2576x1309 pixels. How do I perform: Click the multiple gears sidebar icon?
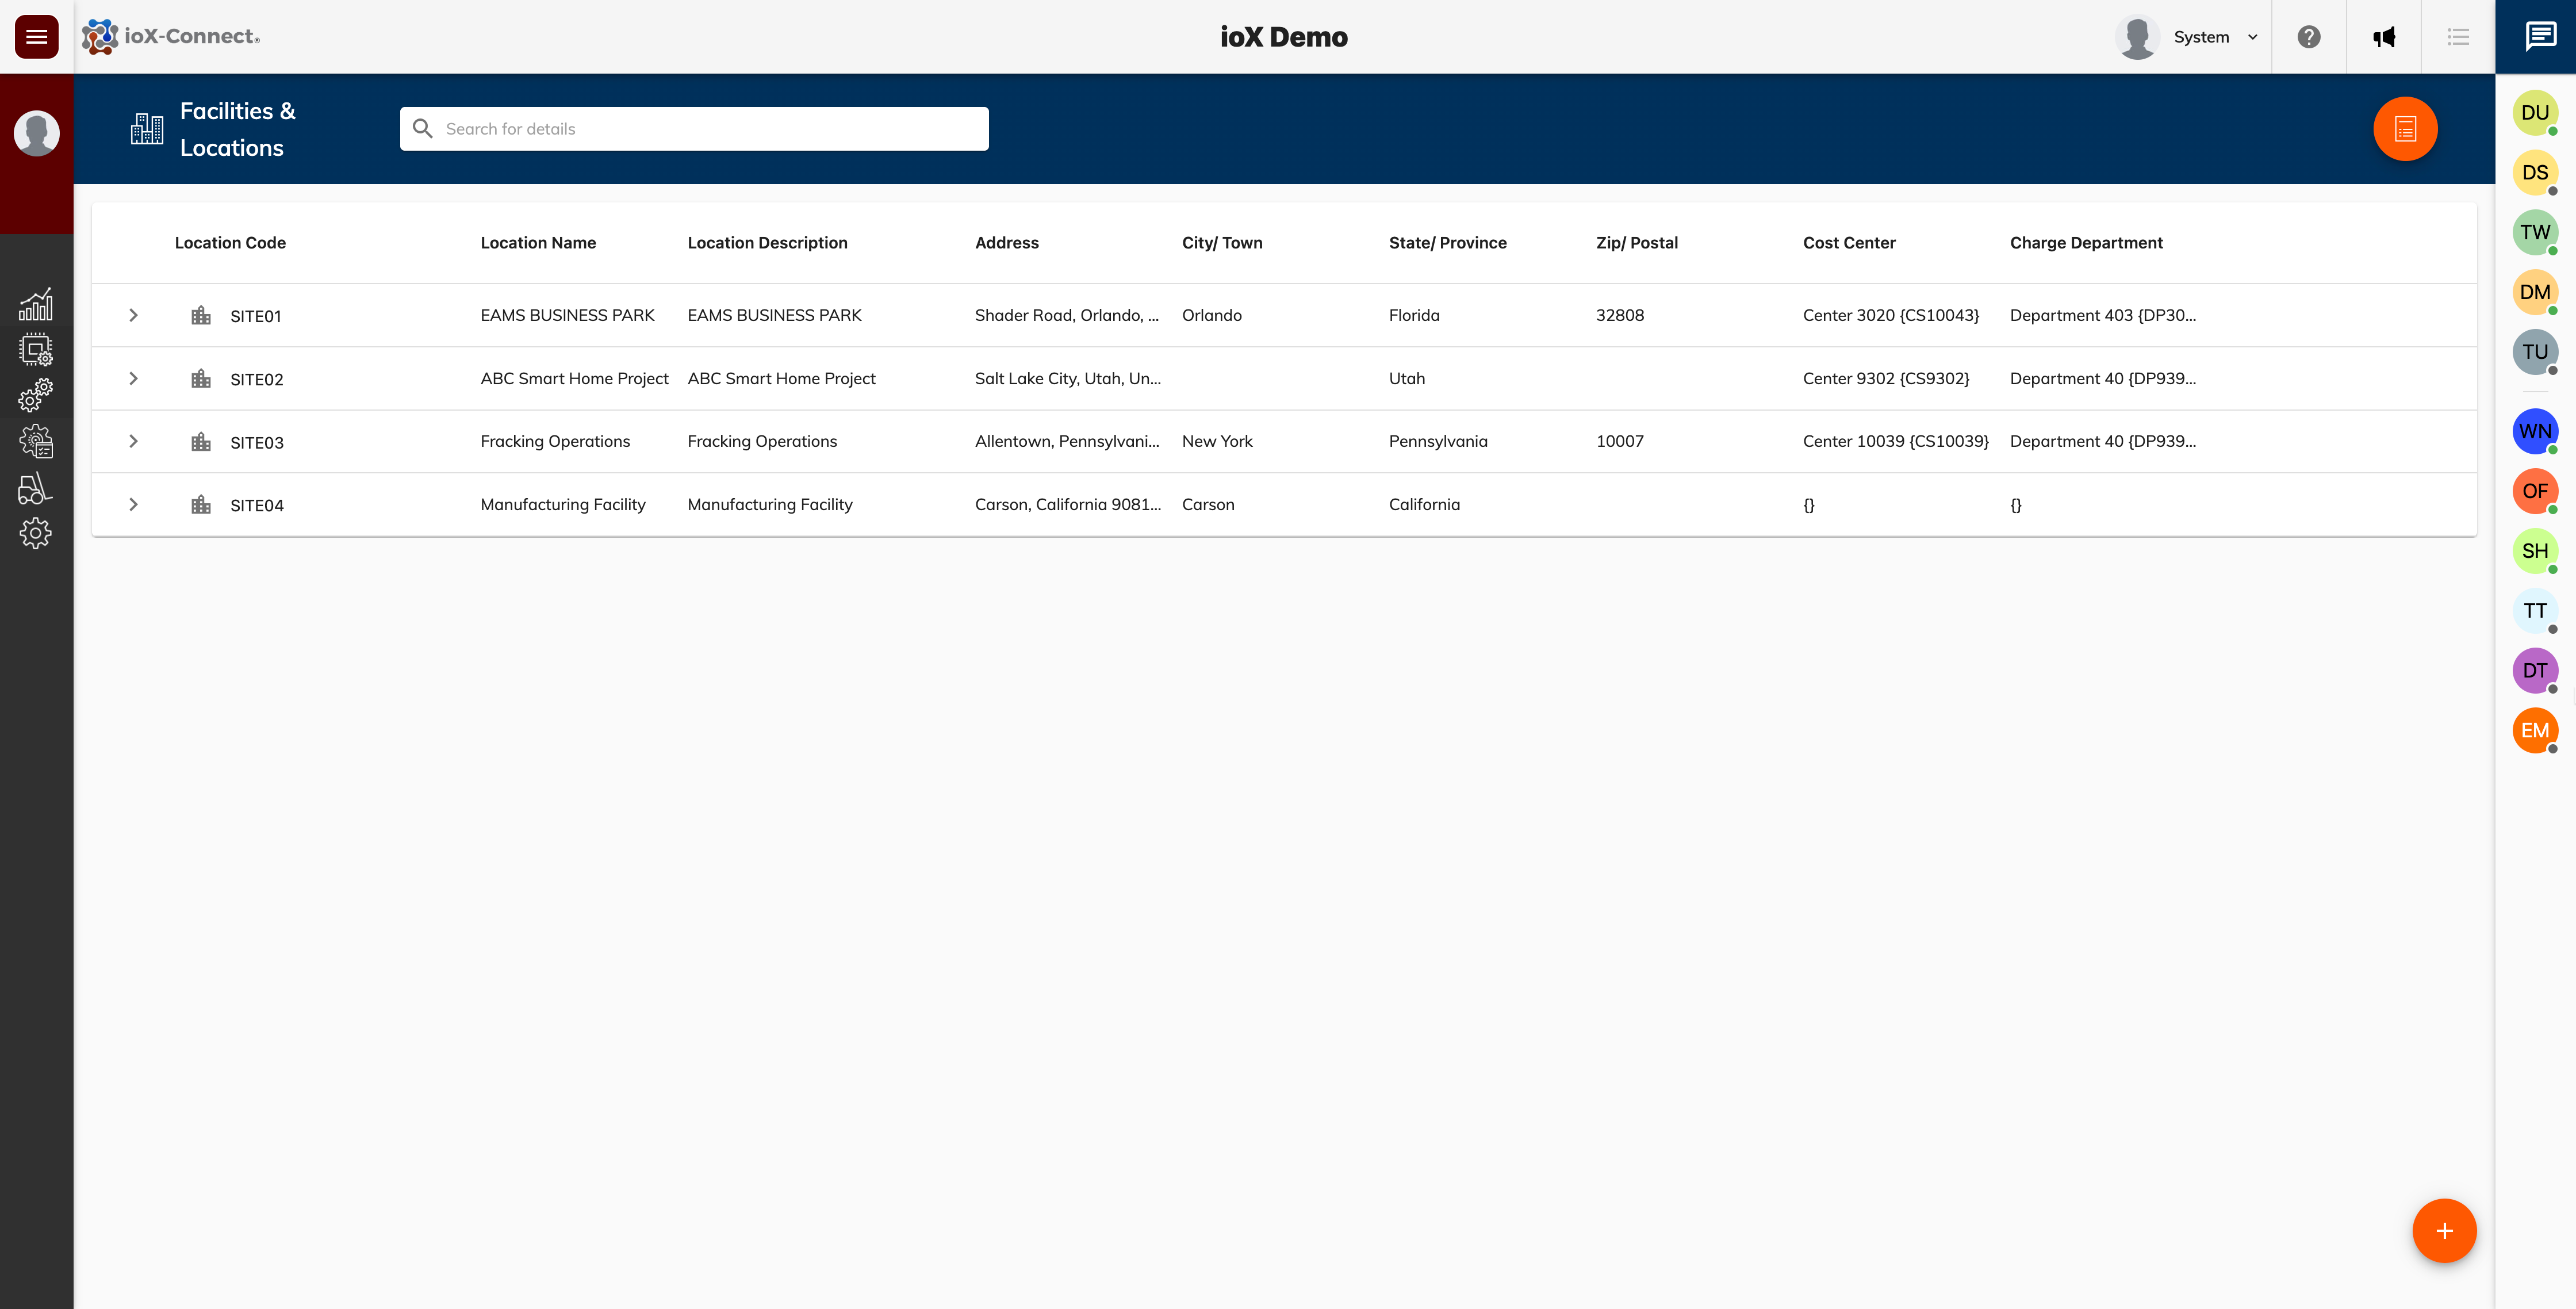(x=36, y=395)
